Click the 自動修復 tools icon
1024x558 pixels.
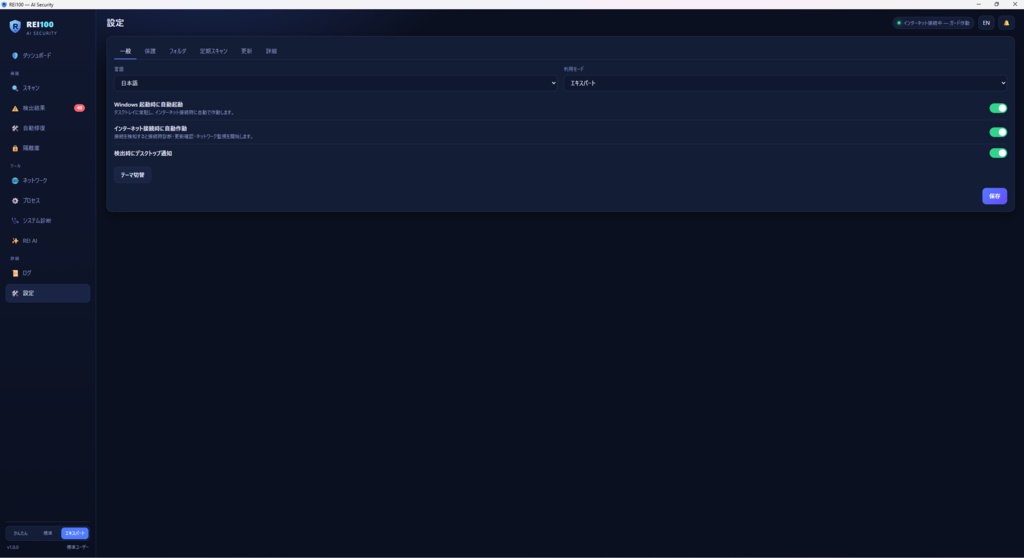point(15,129)
